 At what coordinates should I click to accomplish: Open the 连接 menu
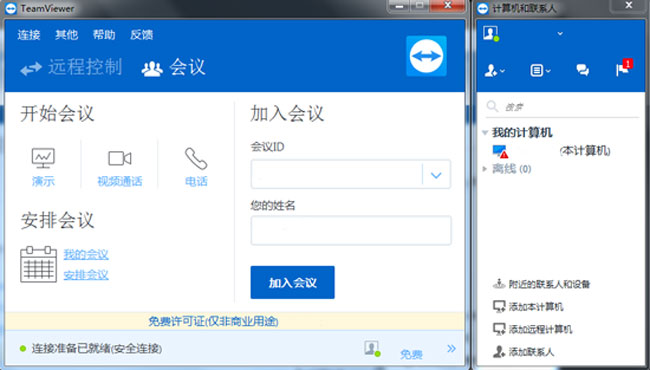coord(29,35)
